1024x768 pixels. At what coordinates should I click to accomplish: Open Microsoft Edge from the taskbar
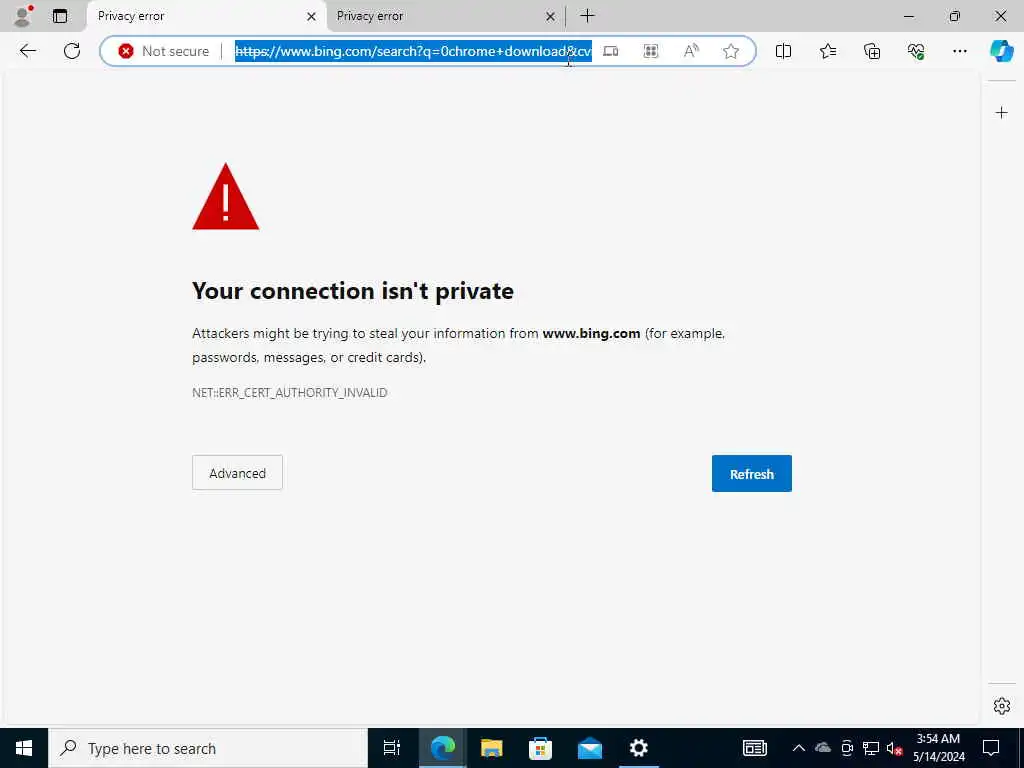(x=442, y=748)
